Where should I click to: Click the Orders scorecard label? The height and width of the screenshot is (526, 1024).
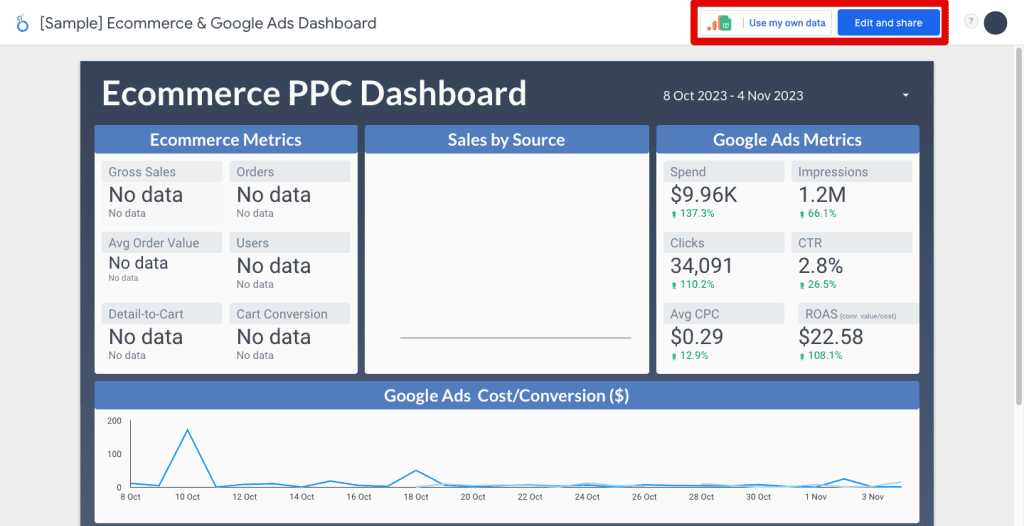pos(290,172)
